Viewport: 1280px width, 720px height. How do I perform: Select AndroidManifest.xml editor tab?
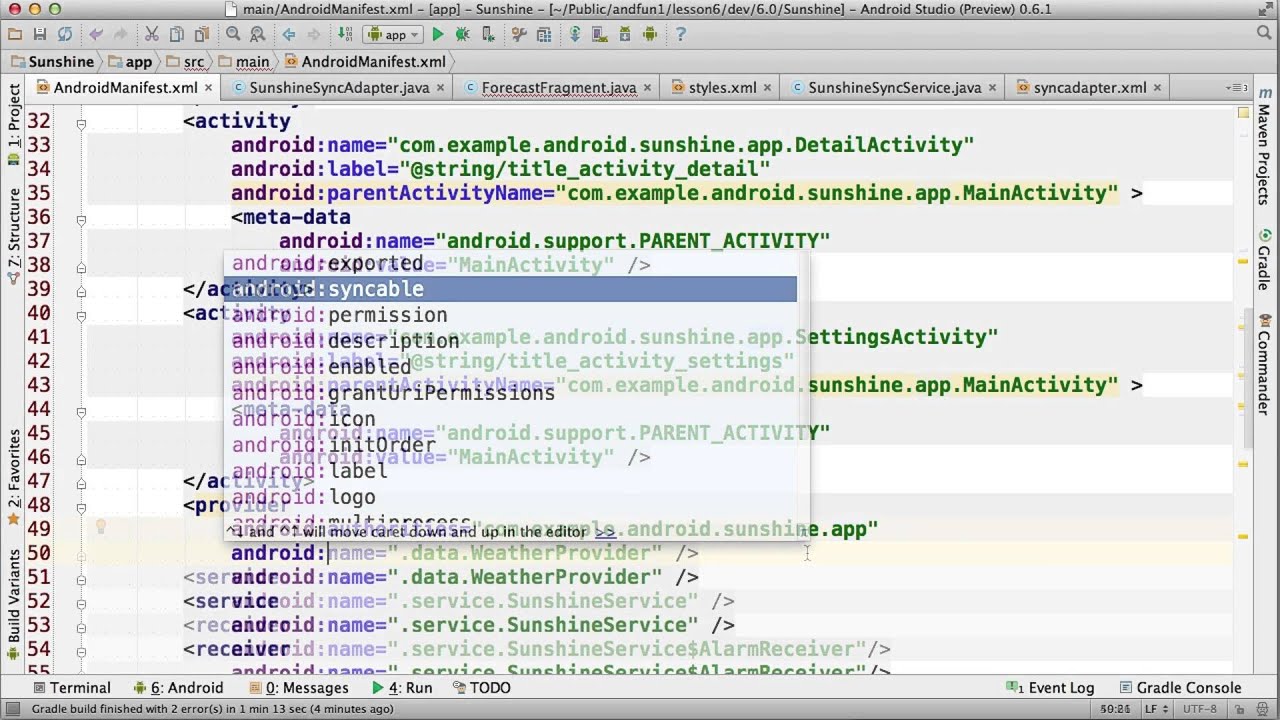(125, 88)
